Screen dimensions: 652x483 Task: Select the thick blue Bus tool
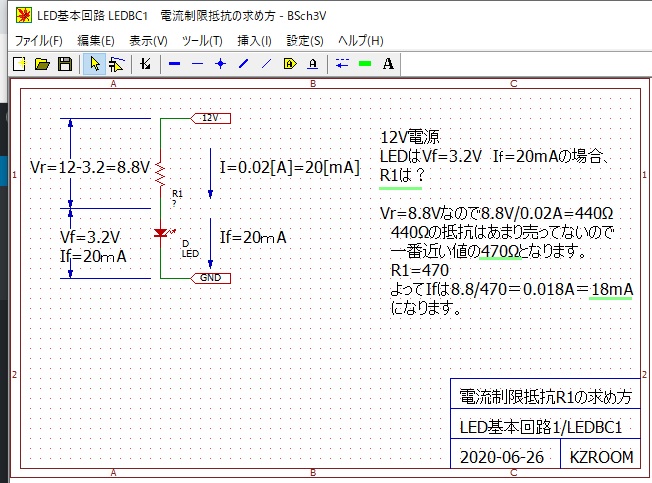coord(174,64)
